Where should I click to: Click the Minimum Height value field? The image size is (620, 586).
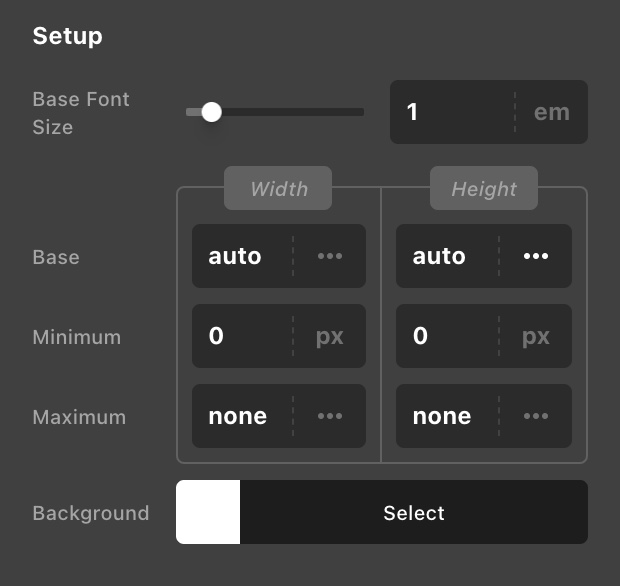447,336
